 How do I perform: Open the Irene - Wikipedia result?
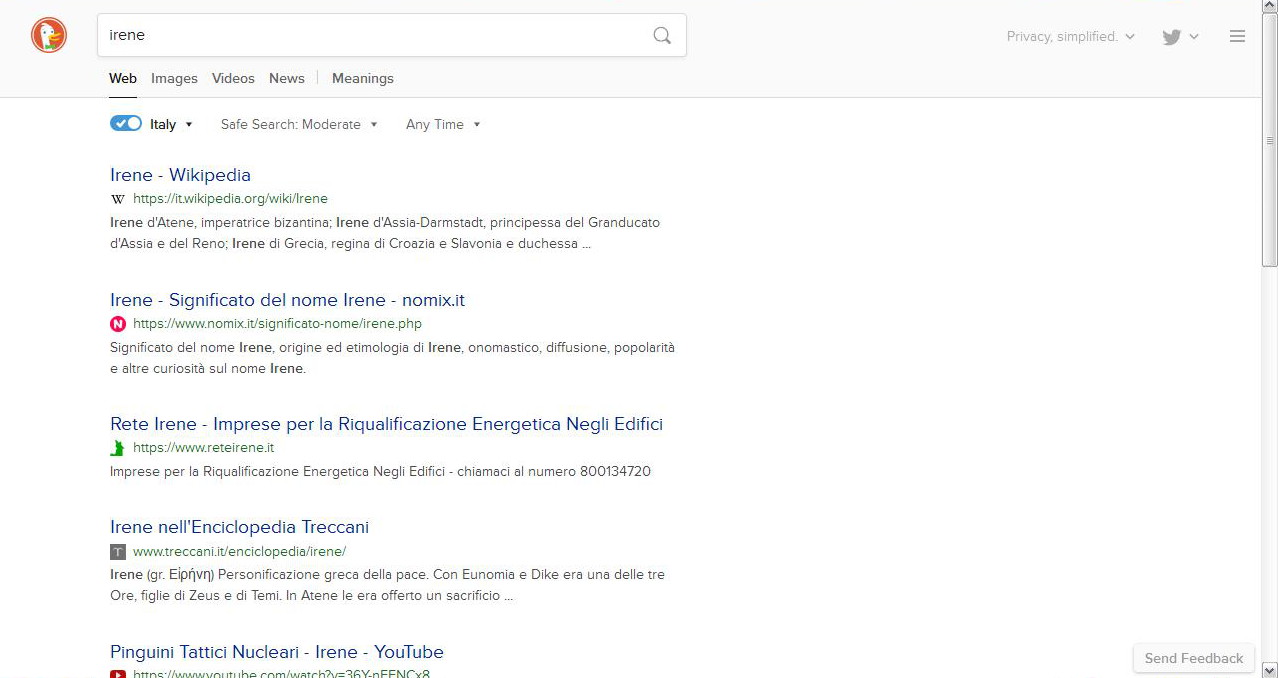click(180, 175)
